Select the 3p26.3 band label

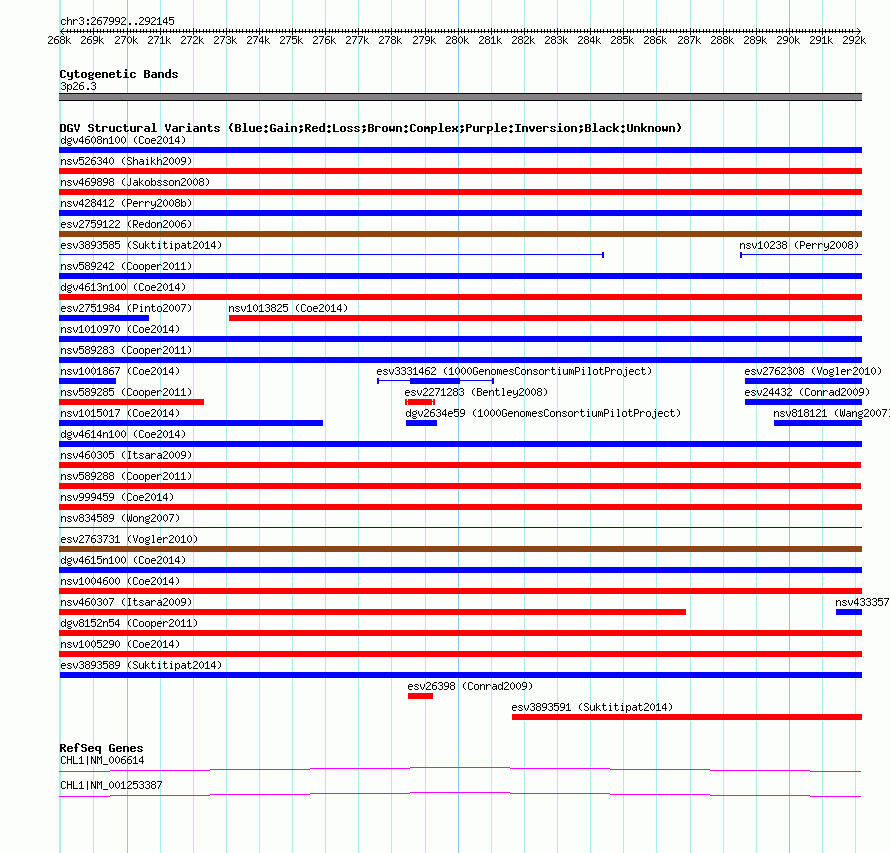point(78,86)
